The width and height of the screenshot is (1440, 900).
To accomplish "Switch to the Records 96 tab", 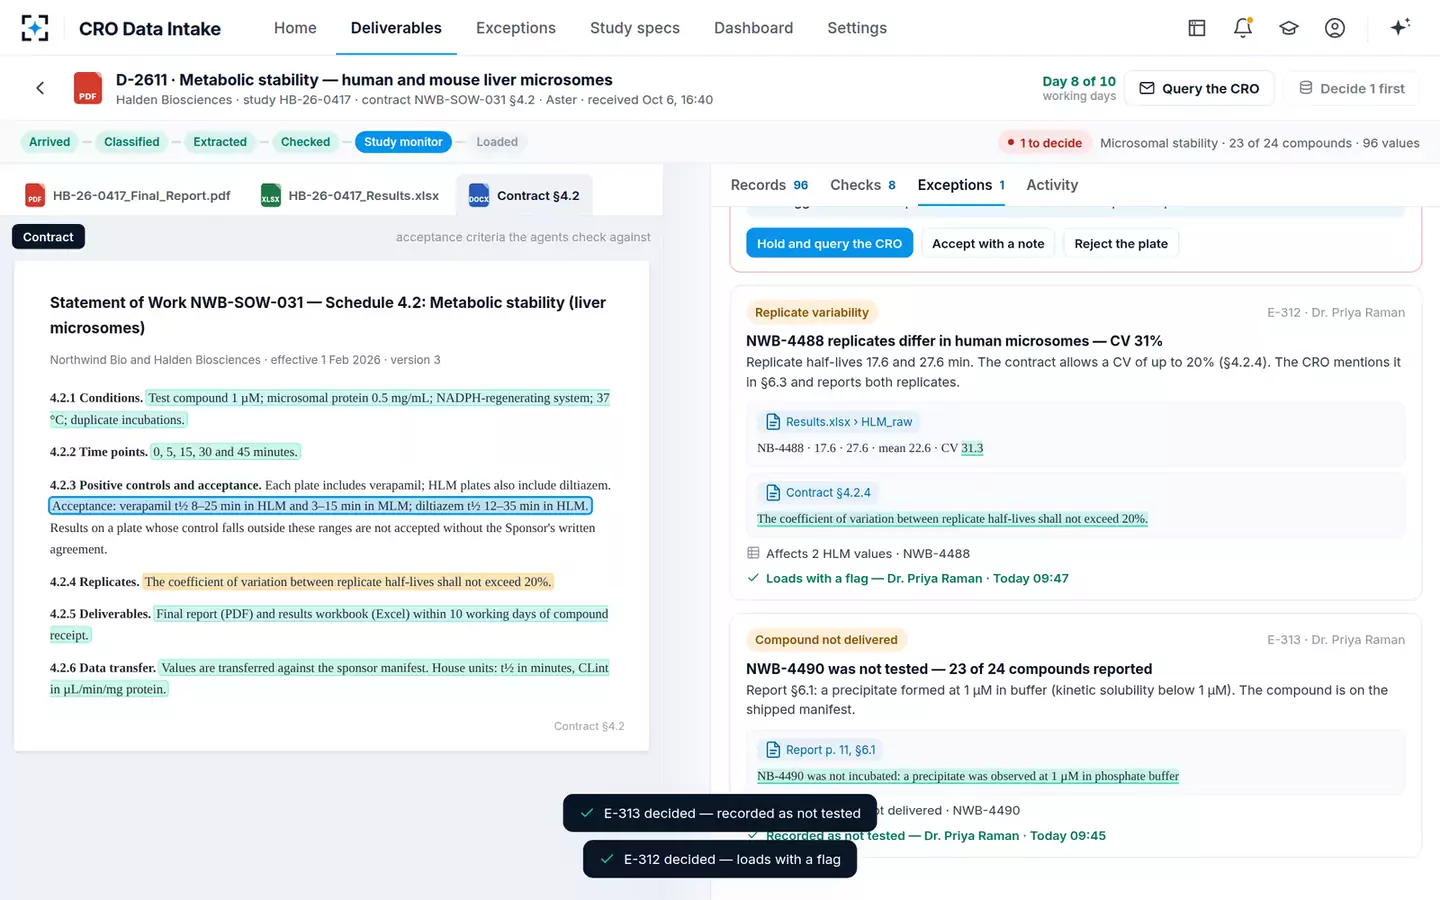I will click(769, 185).
